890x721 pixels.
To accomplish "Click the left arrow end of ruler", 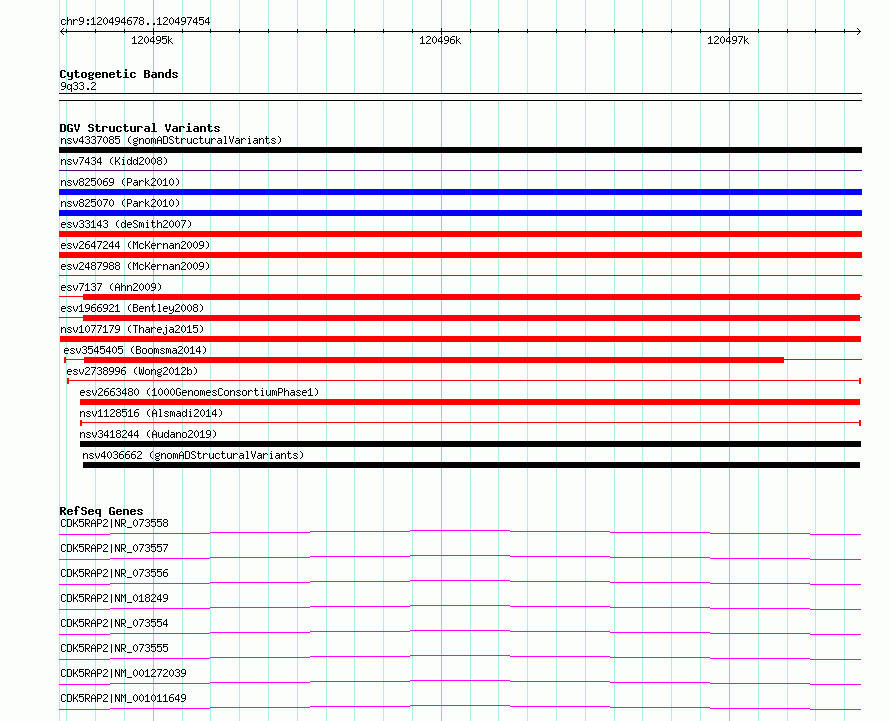I will pyautogui.click(x=63, y=31).
